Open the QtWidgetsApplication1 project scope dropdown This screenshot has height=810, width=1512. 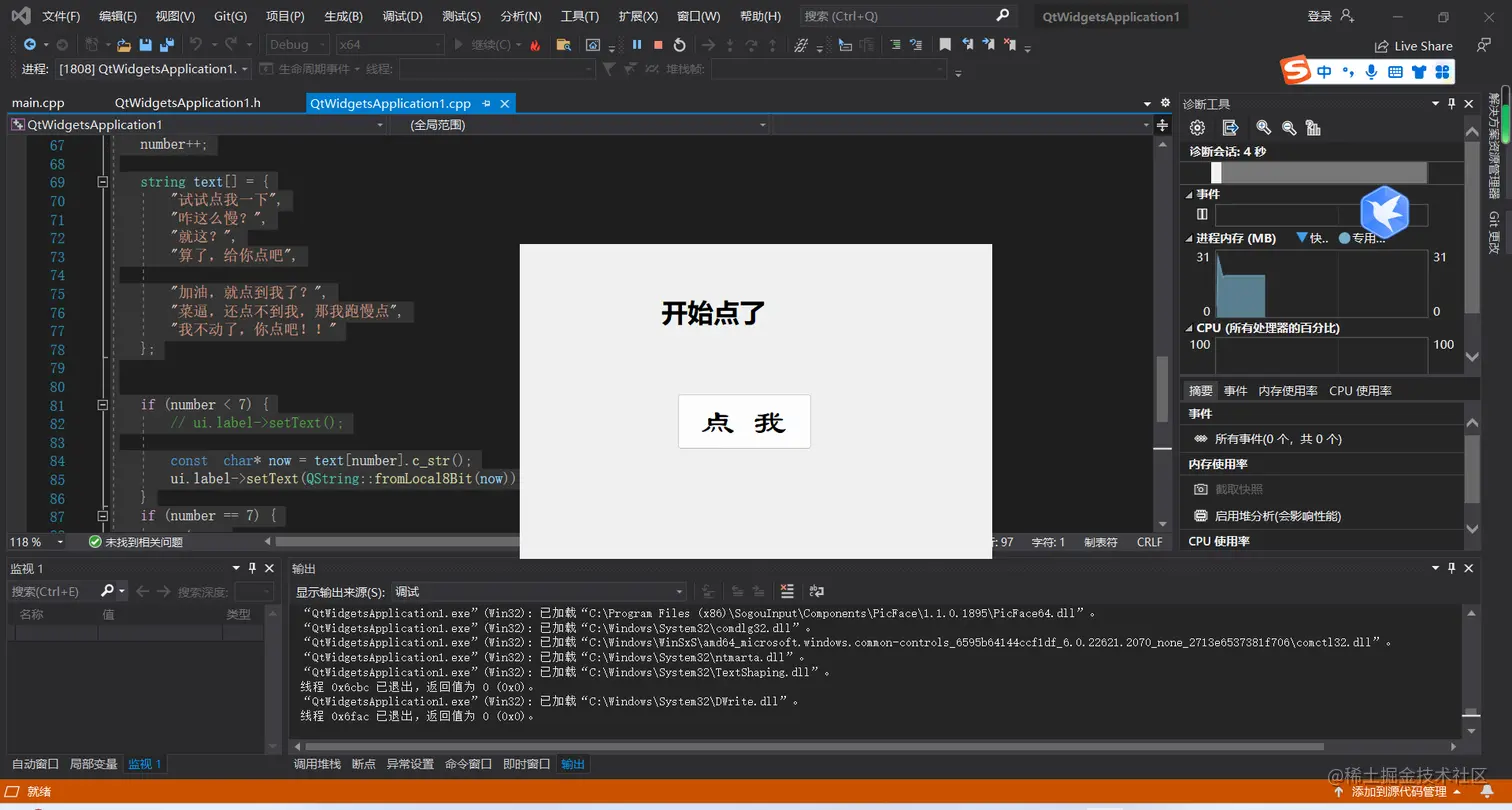click(x=197, y=125)
